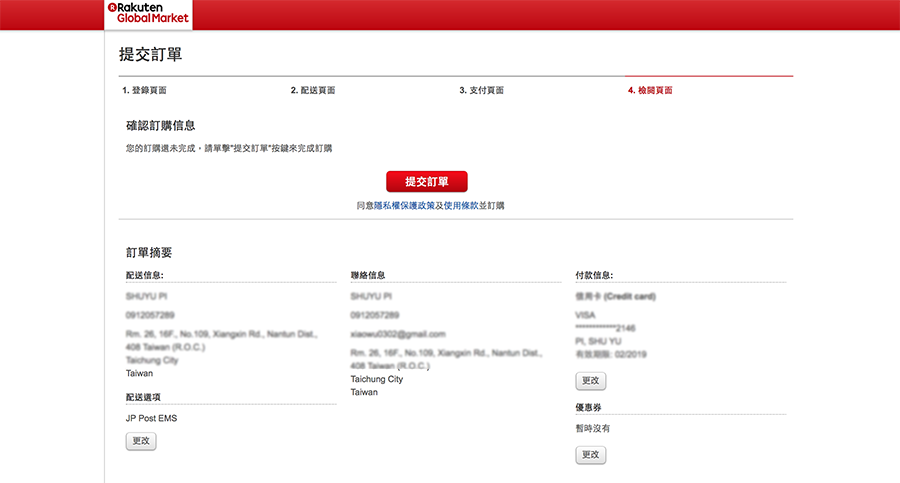Image resolution: width=900 pixels, height=483 pixels.
Task: Click the 付款信息 section label
Action: point(595,275)
